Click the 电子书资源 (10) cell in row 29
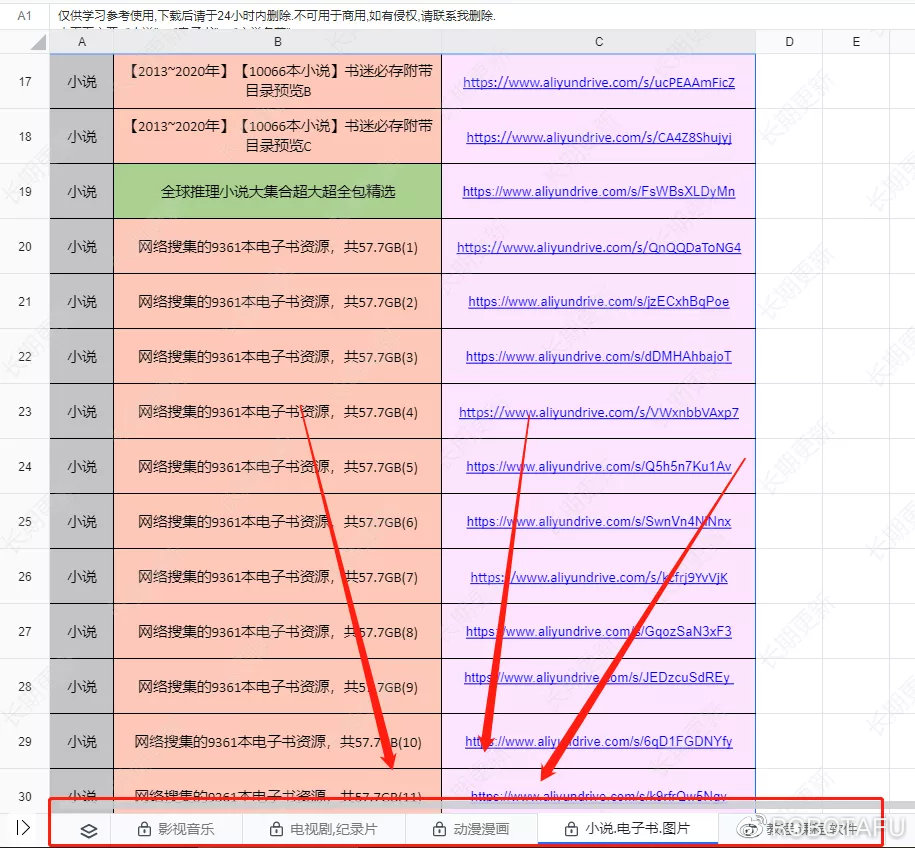 278,741
